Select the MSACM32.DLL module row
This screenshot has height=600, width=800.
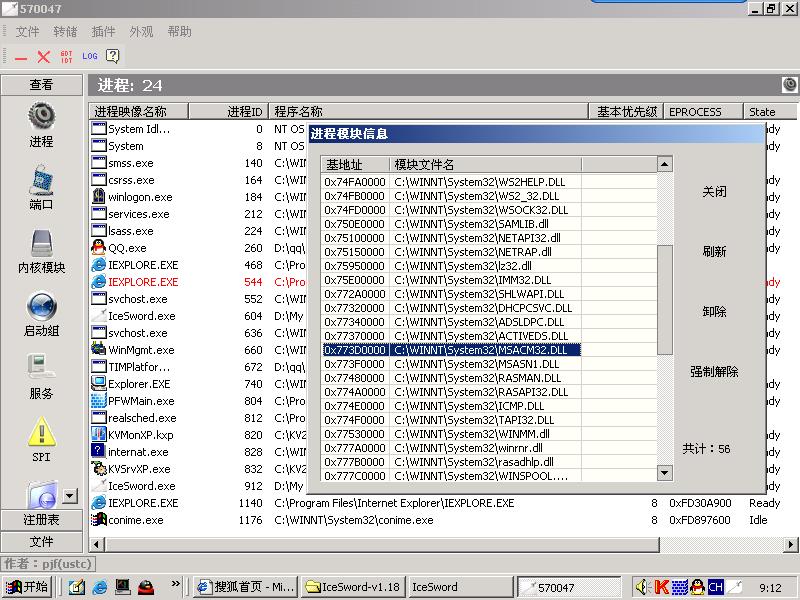(x=452, y=350)
